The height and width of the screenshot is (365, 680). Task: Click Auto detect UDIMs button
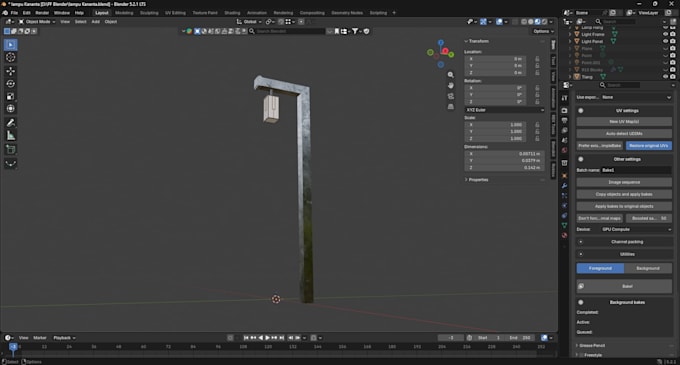[624, 134]
